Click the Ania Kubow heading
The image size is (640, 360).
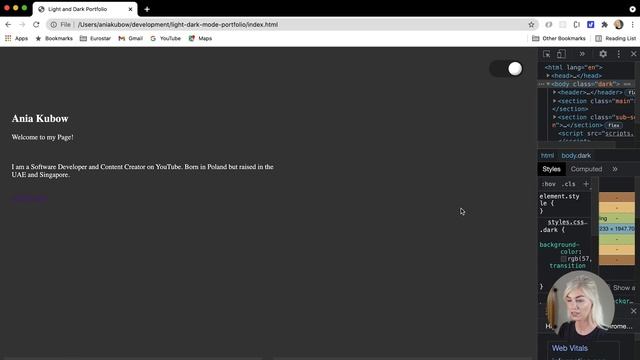40,119
